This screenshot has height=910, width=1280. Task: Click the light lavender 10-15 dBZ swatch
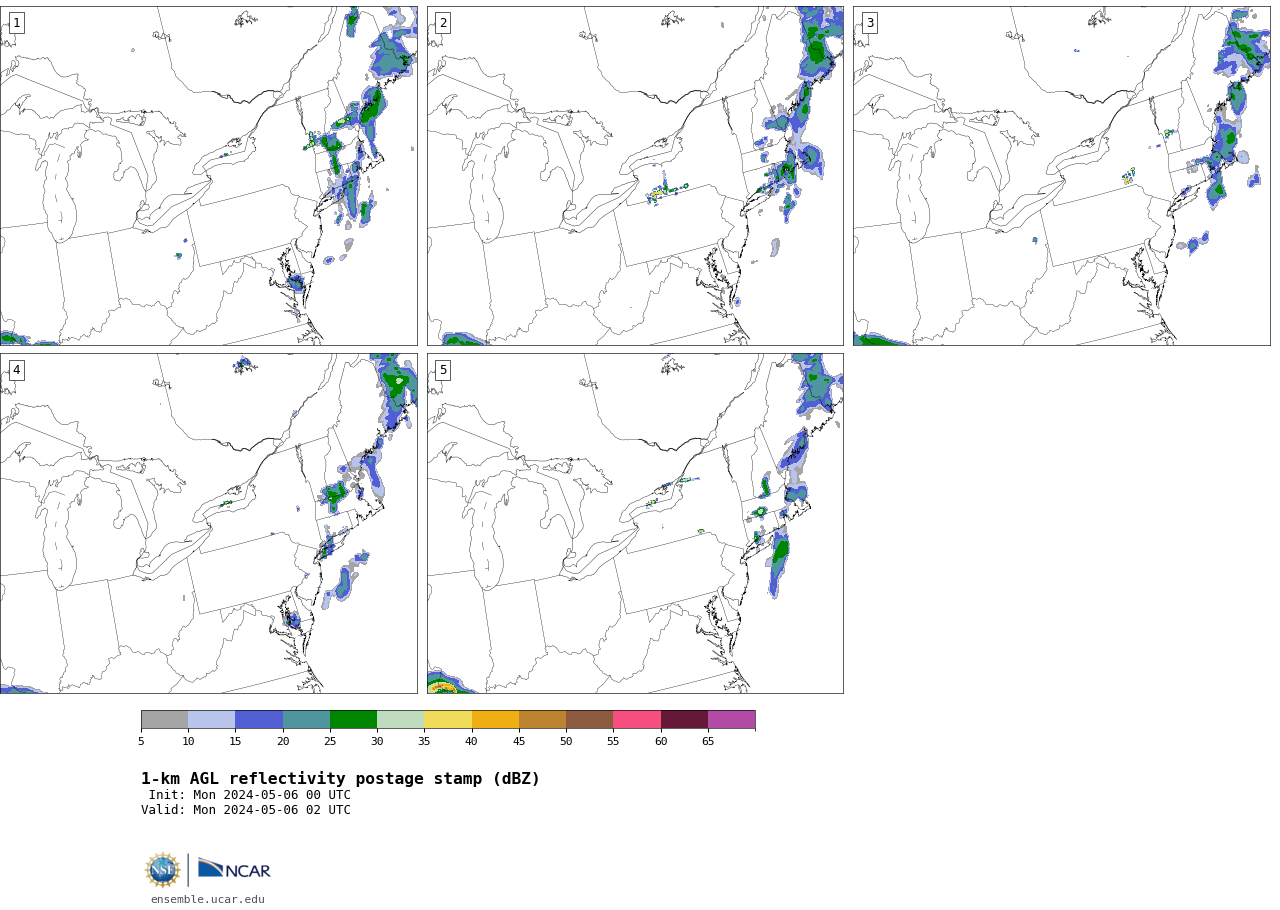pyautogui.click(x=212, y=720)
